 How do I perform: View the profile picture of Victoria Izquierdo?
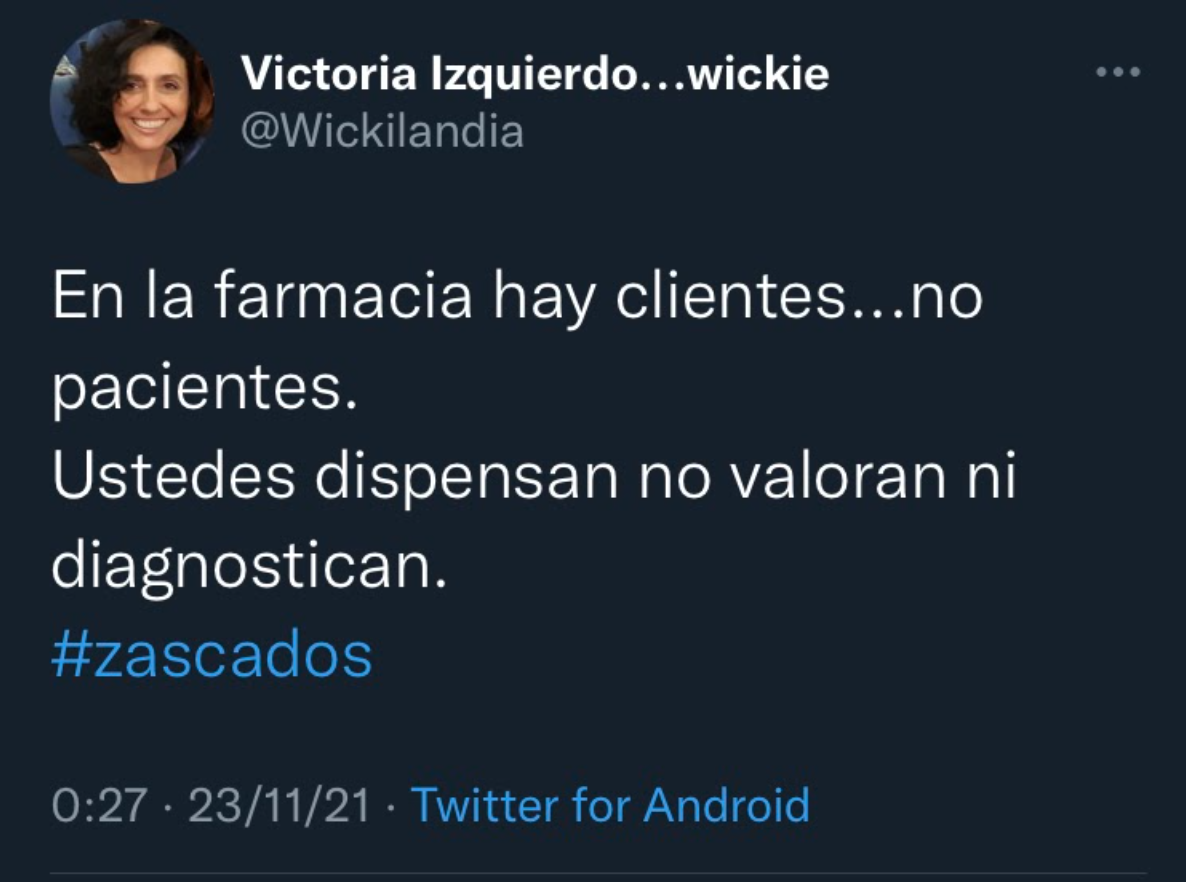tap(132, 102)
